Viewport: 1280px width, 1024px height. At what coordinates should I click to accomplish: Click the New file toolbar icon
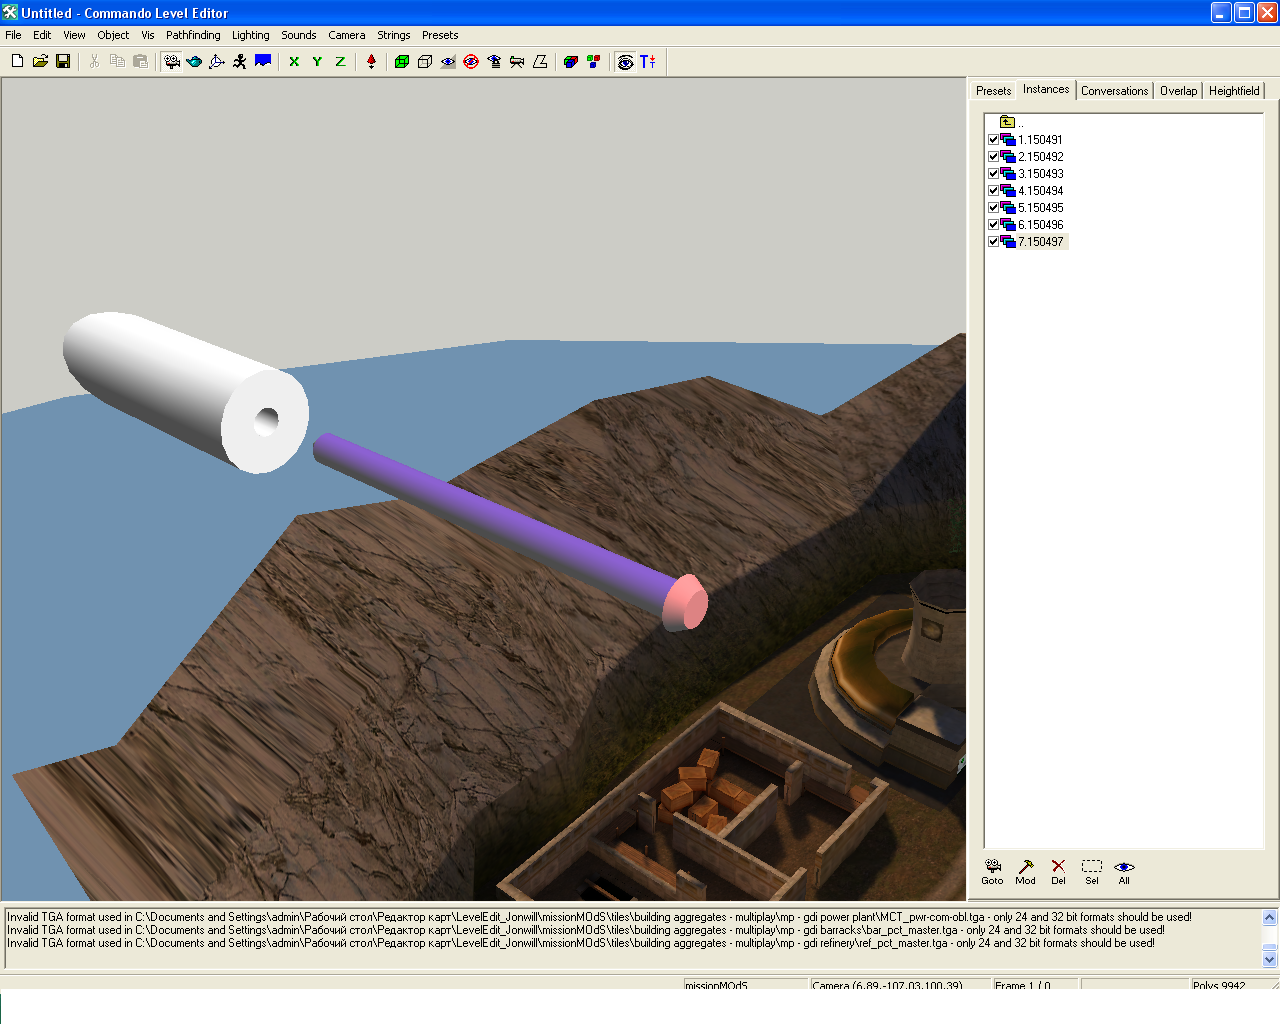tap(17, 61)
